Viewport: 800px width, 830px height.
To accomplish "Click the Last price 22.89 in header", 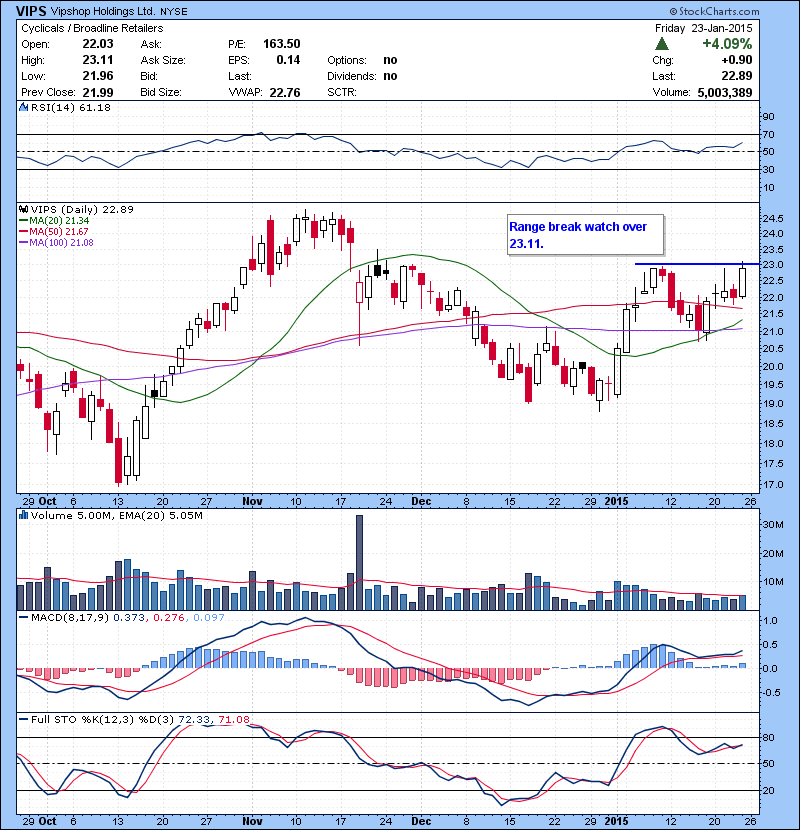I will tap(736, 76).
